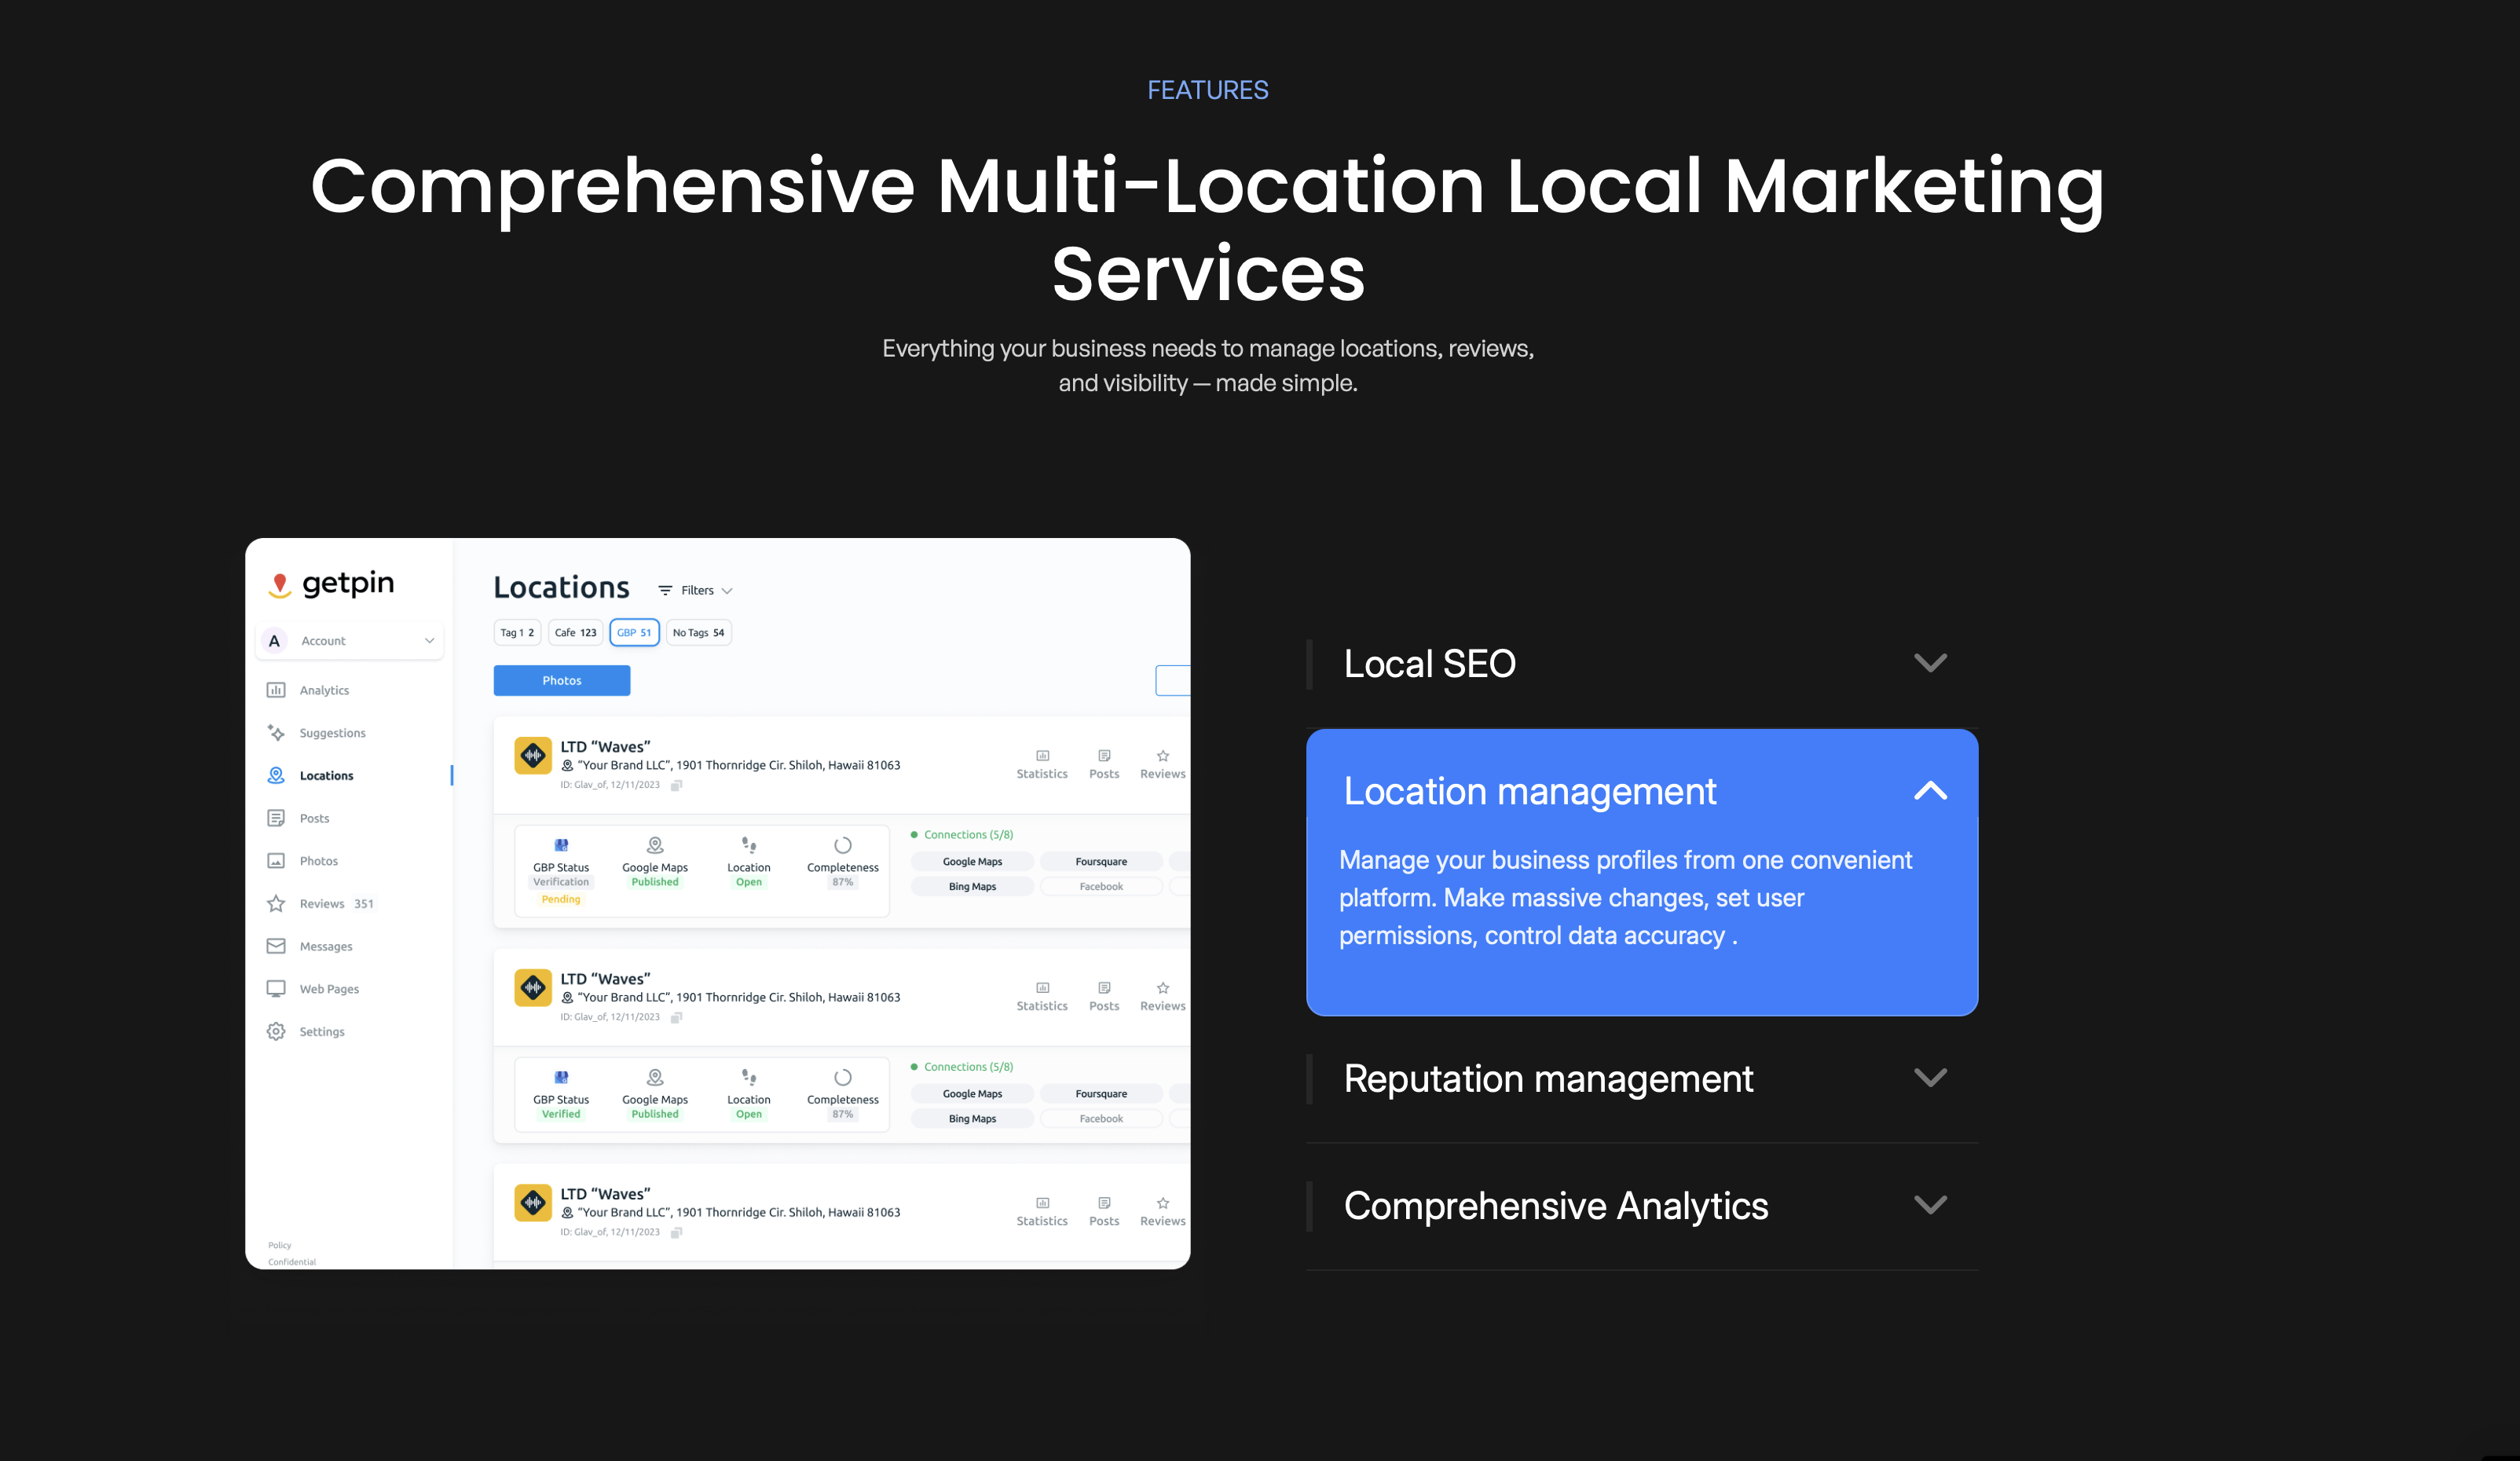Viewport: 2520px width, 1461px height.
Task: Toggle the GBP 51 tag filter
Action: click(634, 633)
